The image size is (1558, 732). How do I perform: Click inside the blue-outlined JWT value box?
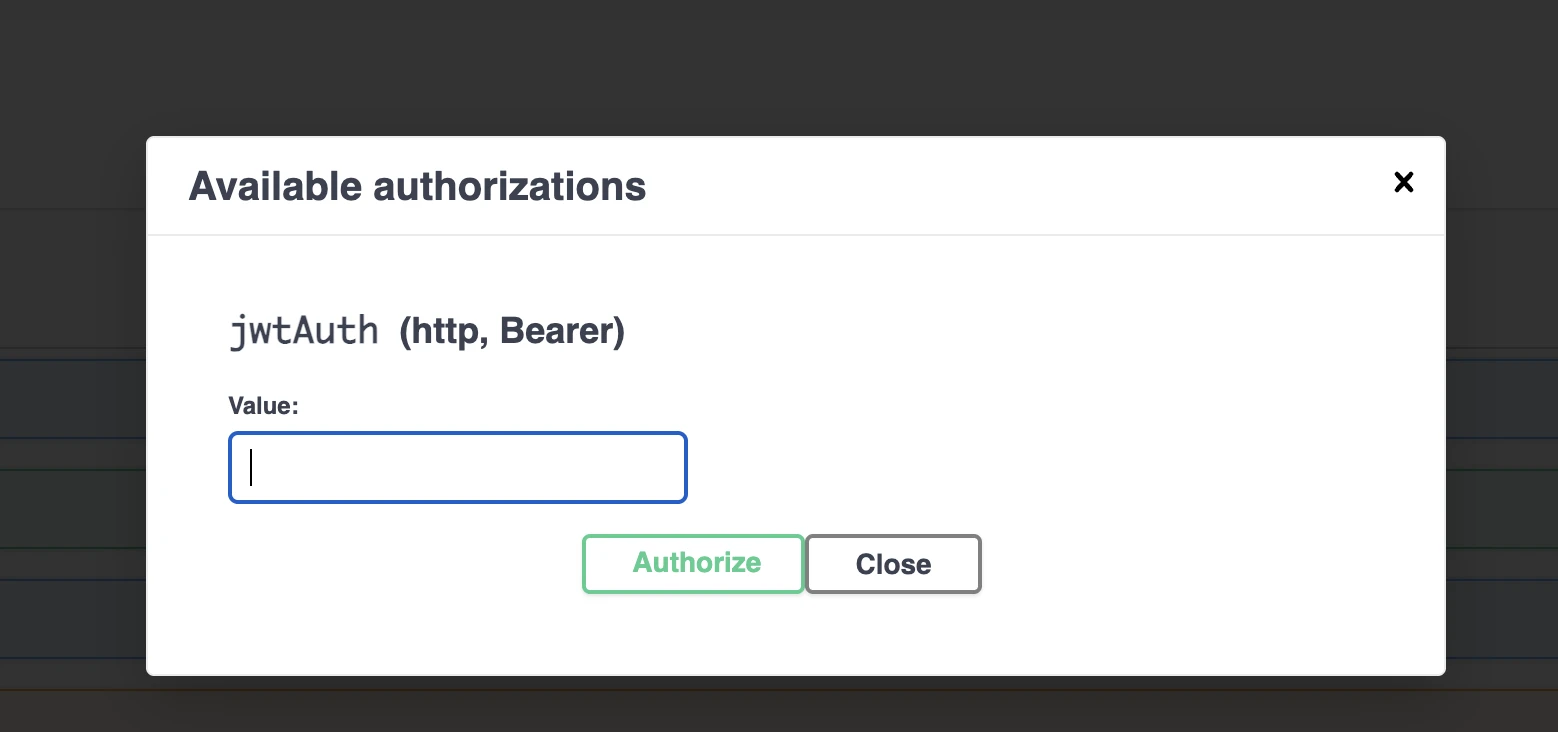click(458, 467)
